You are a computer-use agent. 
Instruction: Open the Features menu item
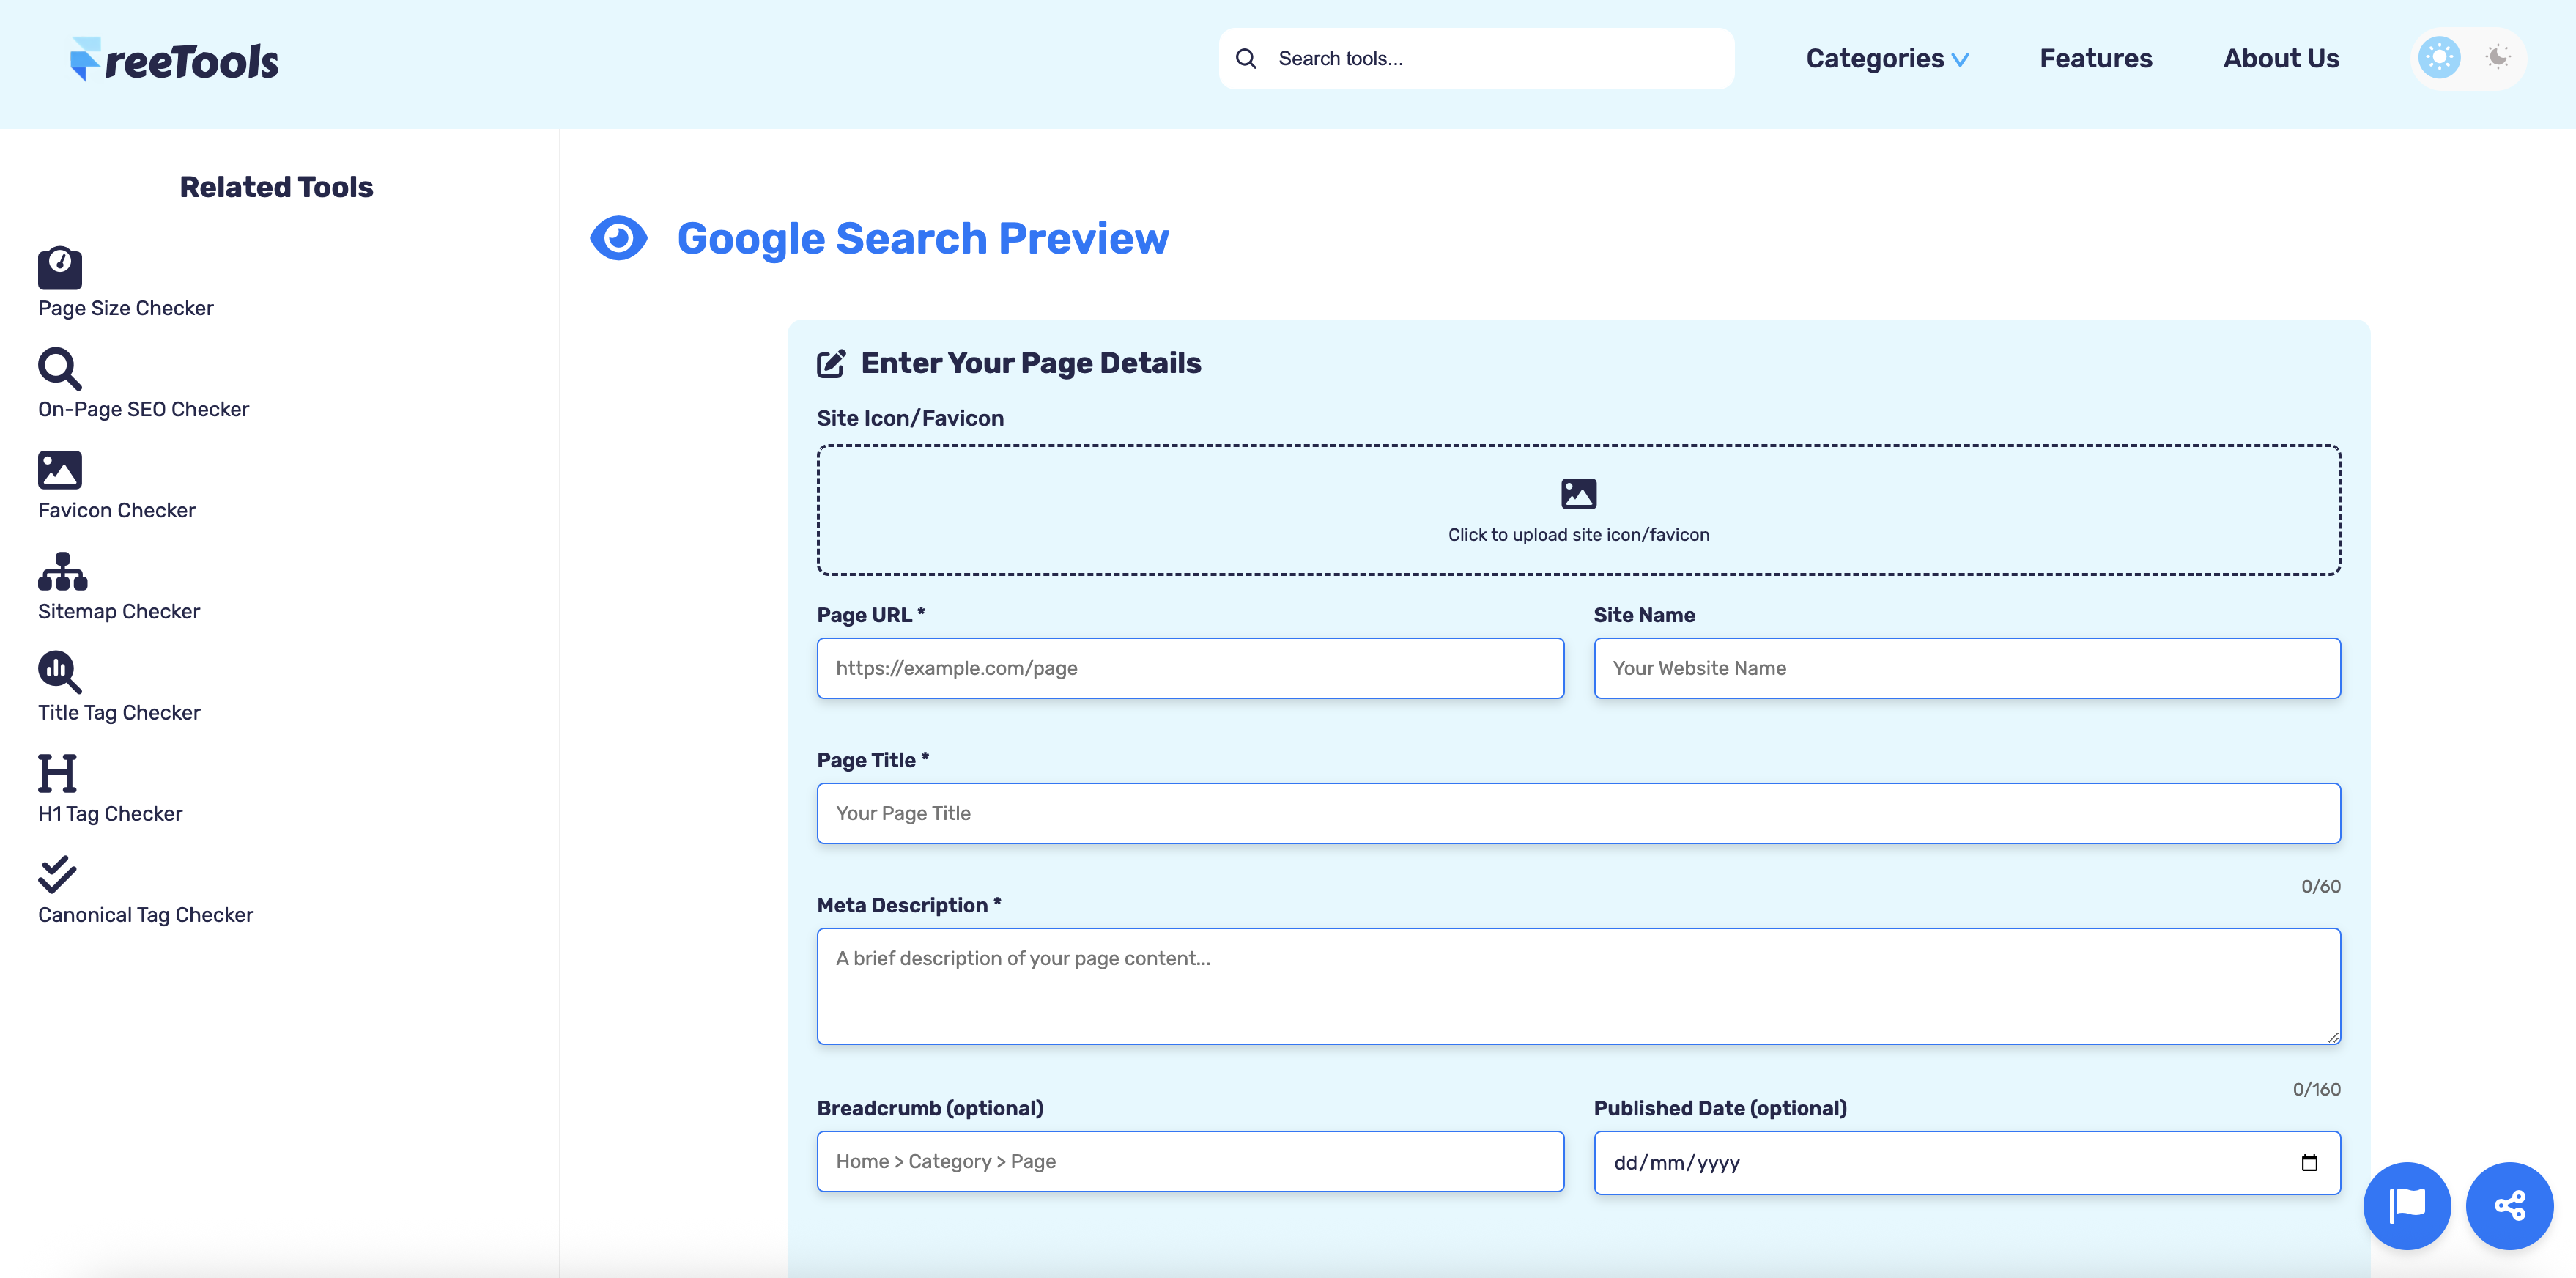point(2095,58)
